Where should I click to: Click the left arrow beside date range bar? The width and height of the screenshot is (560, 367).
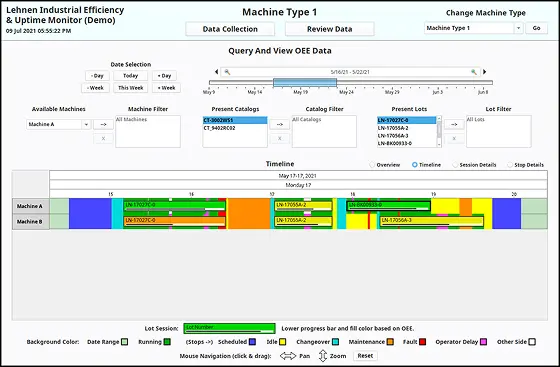tap(216, 72)
